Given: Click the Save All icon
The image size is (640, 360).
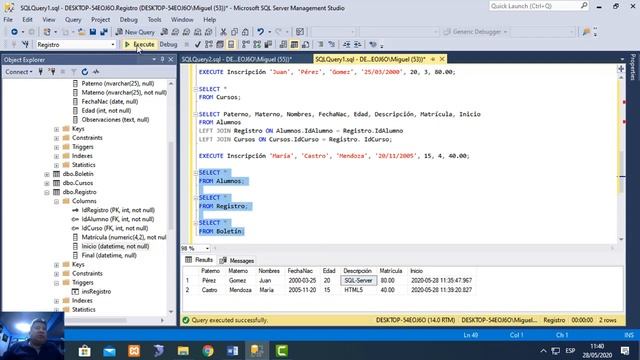Looking at the screenshot, I should coord(104,32).
